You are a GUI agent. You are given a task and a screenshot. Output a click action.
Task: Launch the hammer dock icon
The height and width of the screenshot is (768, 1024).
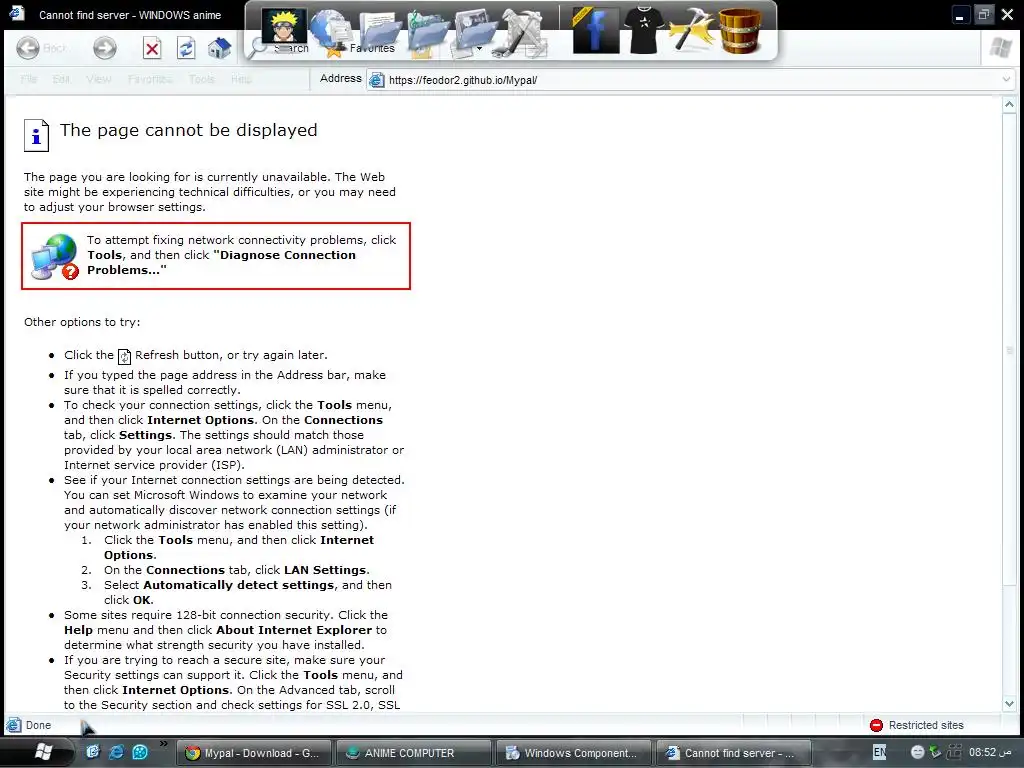tap(691, 30)
